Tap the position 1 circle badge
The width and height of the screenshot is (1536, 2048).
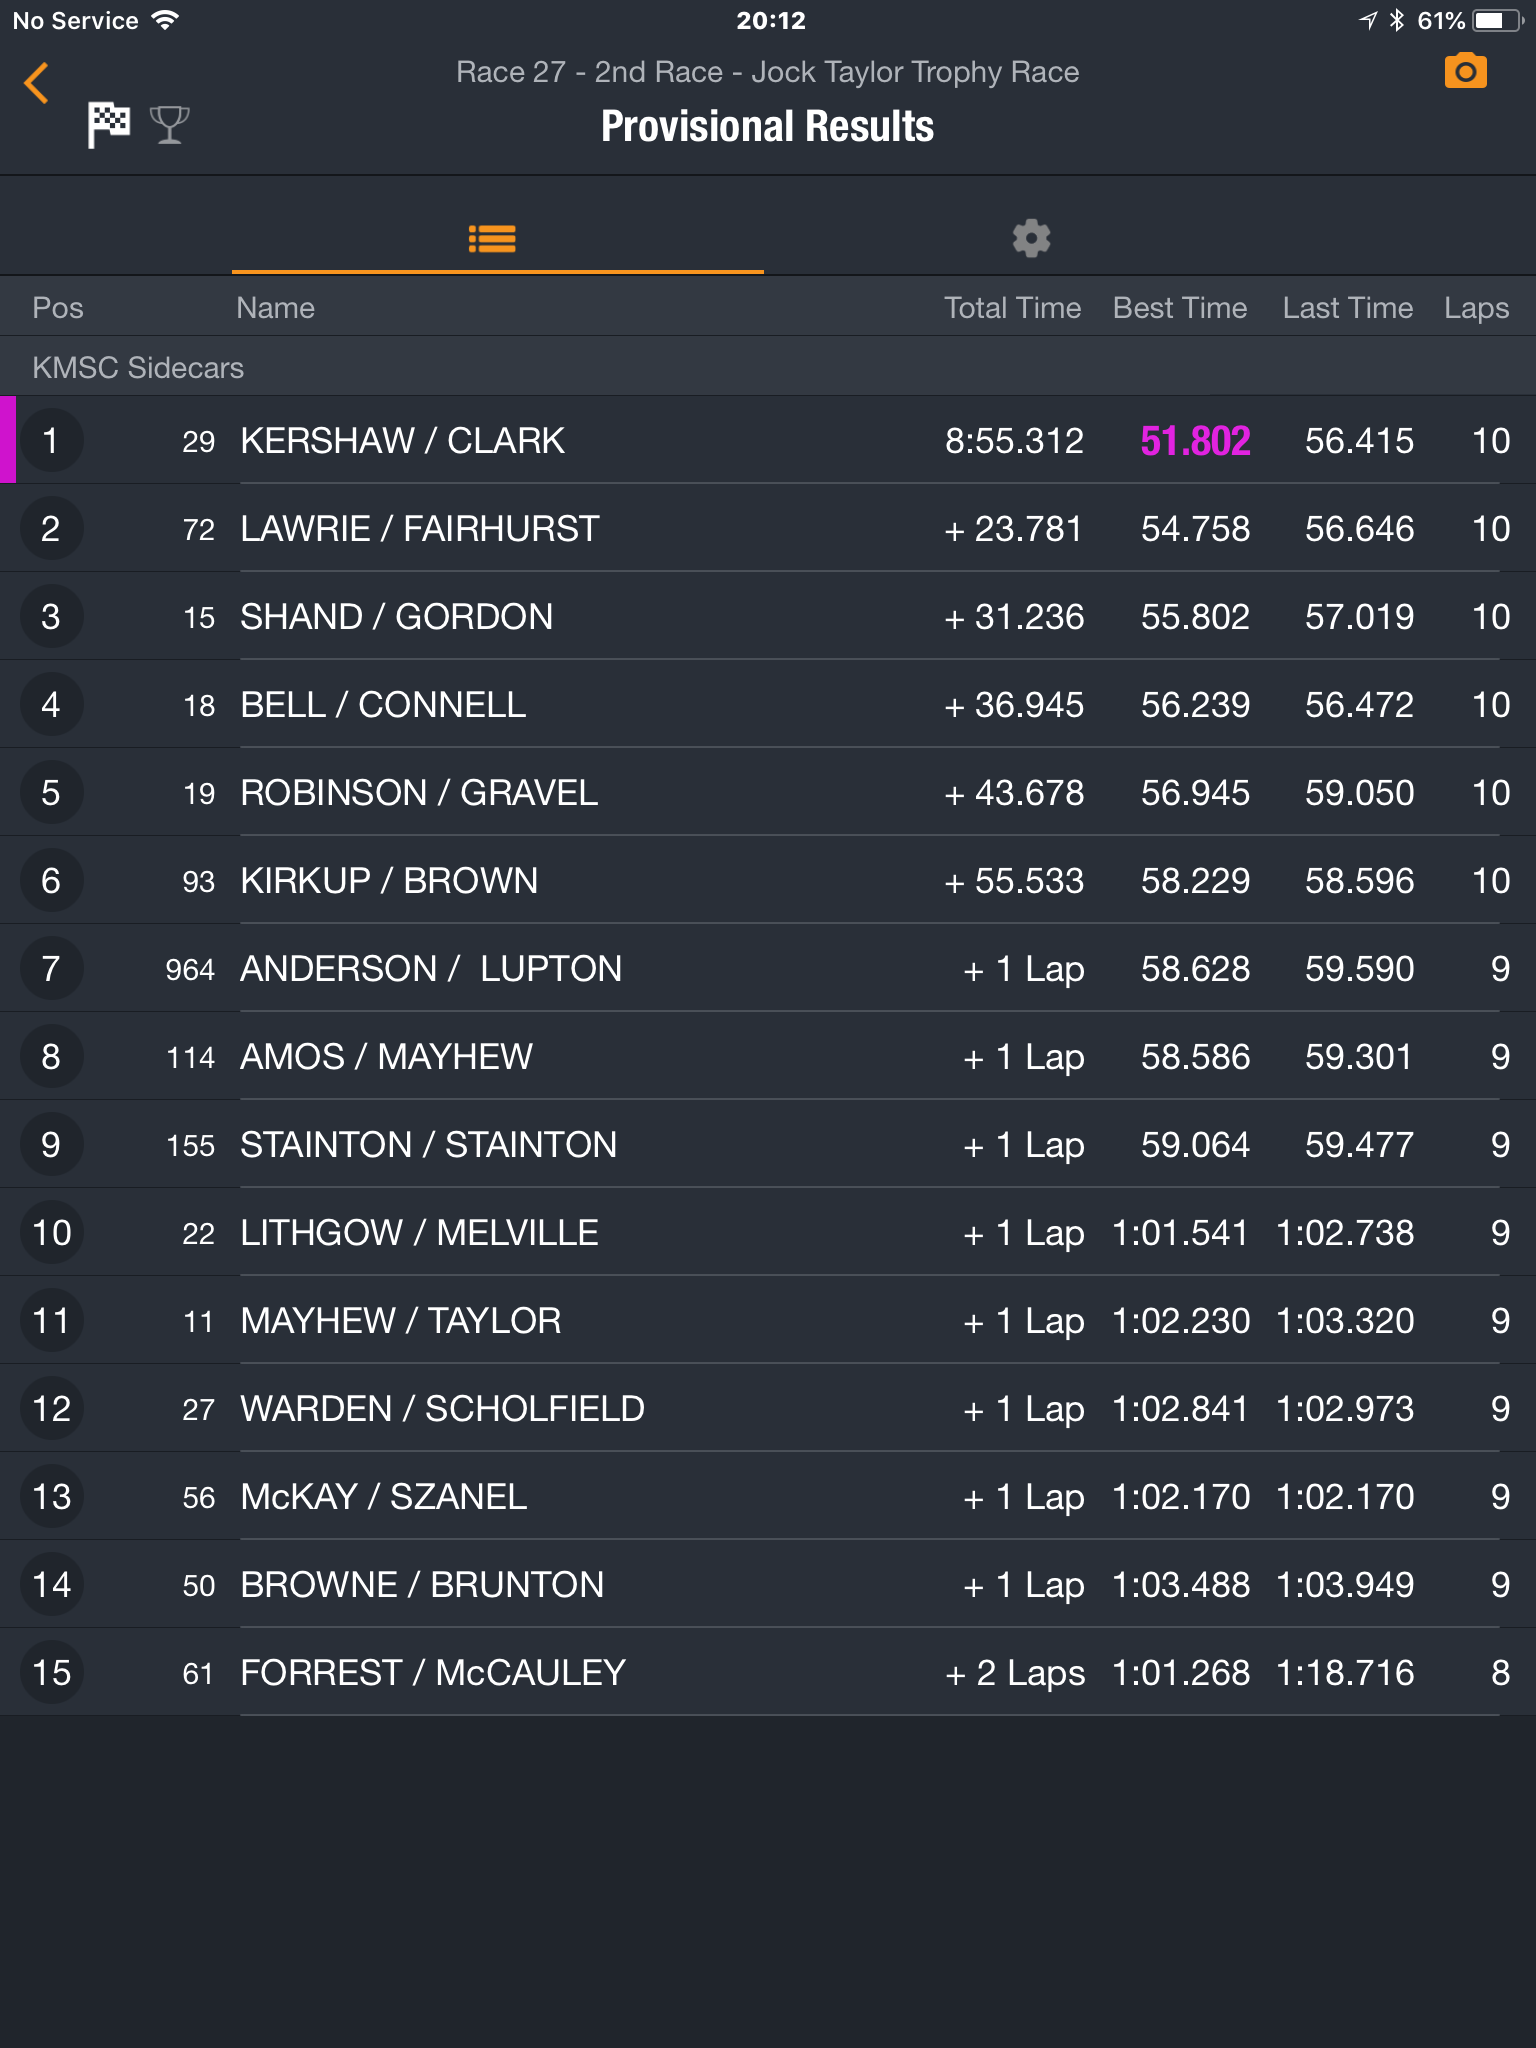tap(51, 441)
